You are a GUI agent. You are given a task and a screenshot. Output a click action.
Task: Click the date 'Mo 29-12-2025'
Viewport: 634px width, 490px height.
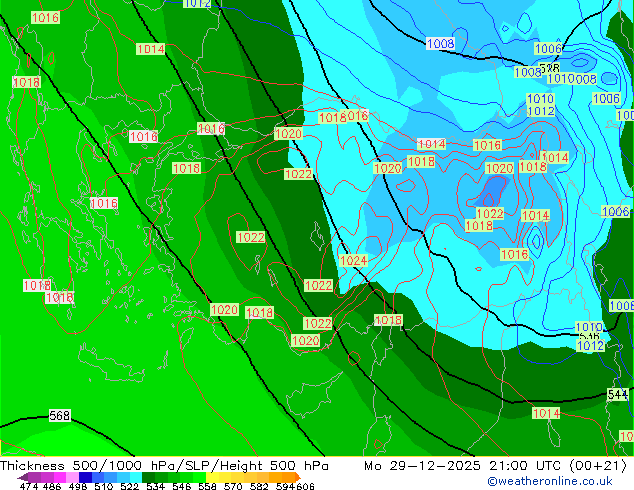coord(423,466)
